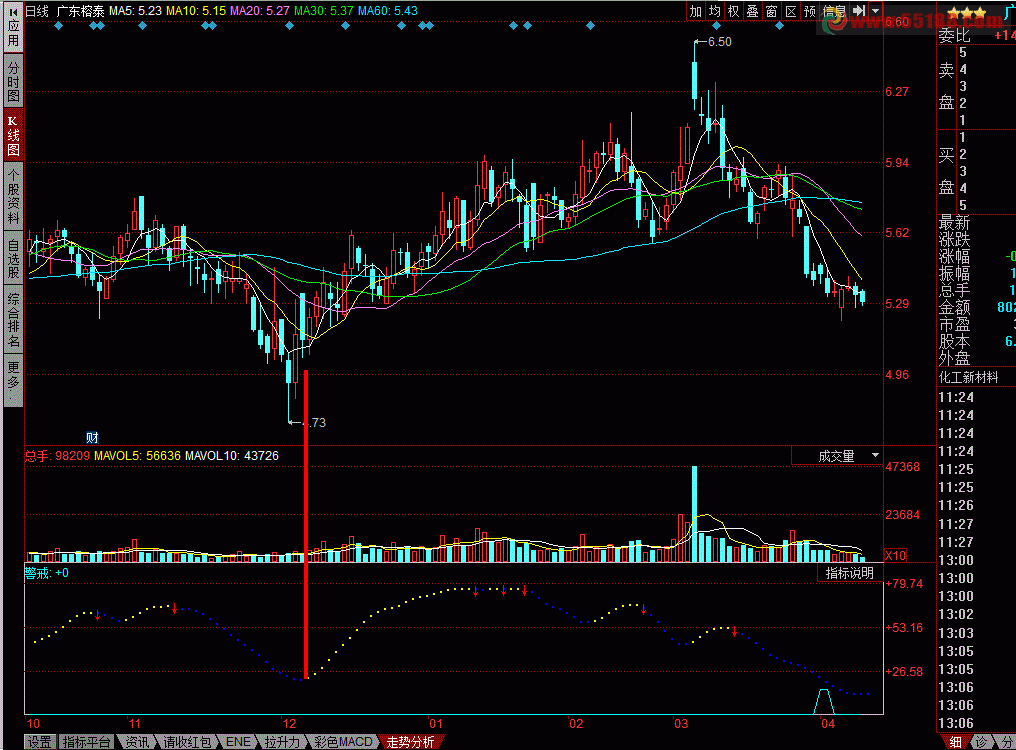This screenshot has width=1016, height=750.
Task: Click the 诊 diagnosis tab at bottom right
Action: click(982, 742)
